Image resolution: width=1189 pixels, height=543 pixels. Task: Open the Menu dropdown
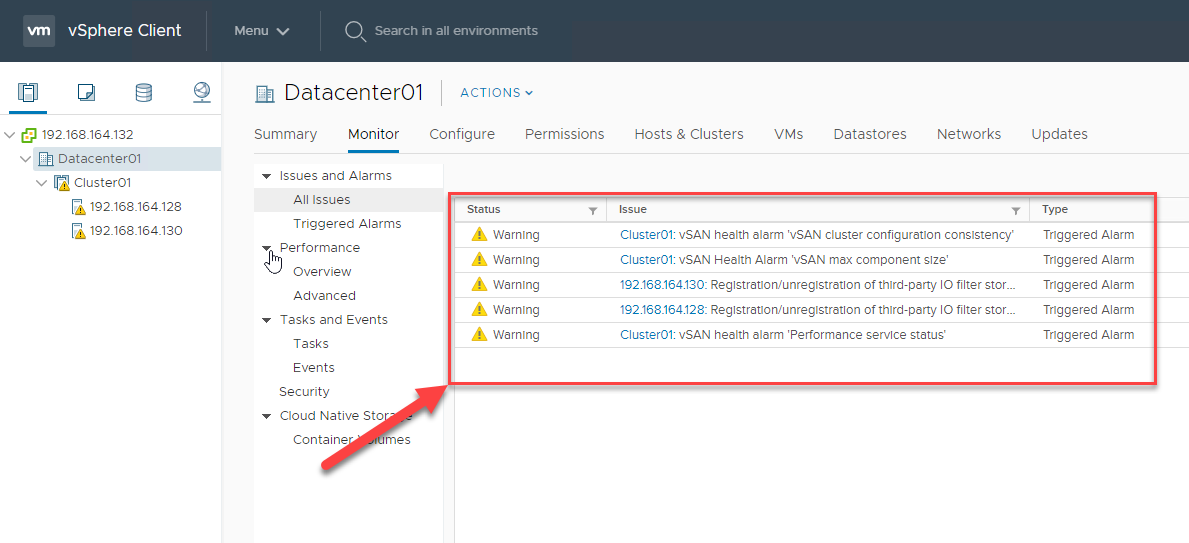pyautogui.click(x=262, y=31)
